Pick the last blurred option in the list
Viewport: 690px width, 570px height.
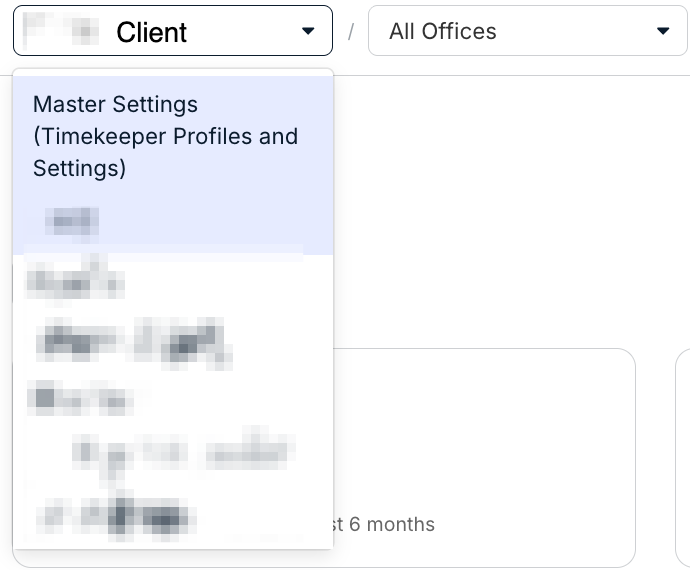(x=115, y=518)
